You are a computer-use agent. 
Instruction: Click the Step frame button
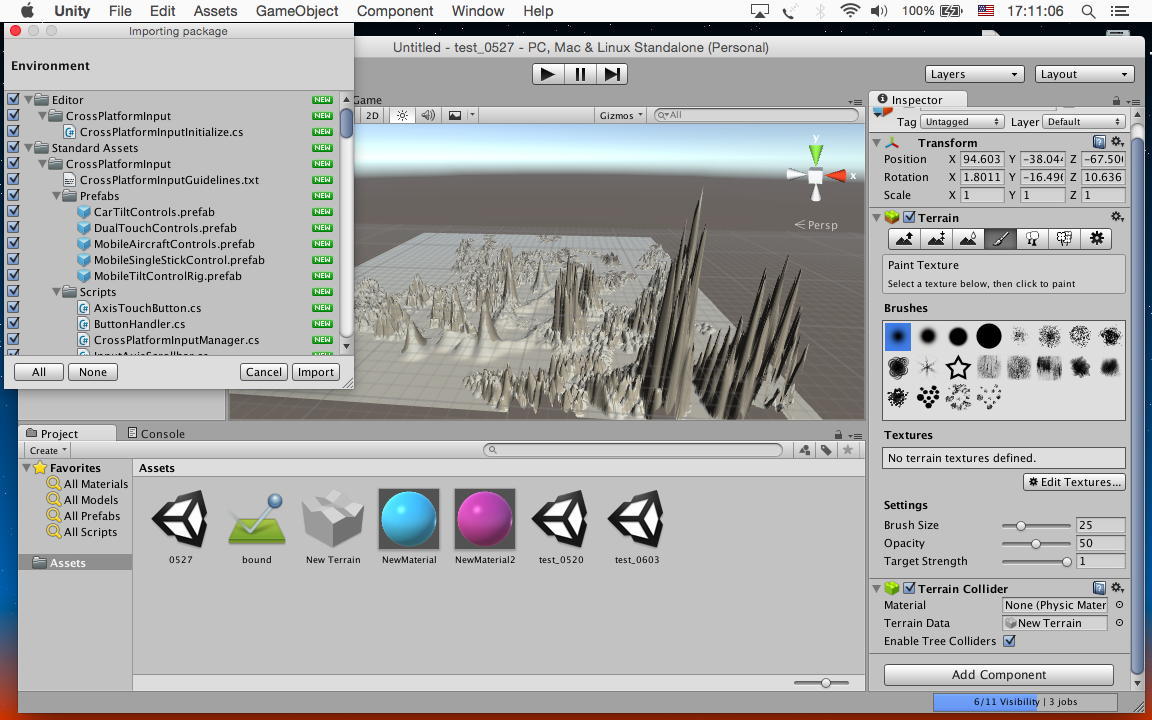(612, 73)
